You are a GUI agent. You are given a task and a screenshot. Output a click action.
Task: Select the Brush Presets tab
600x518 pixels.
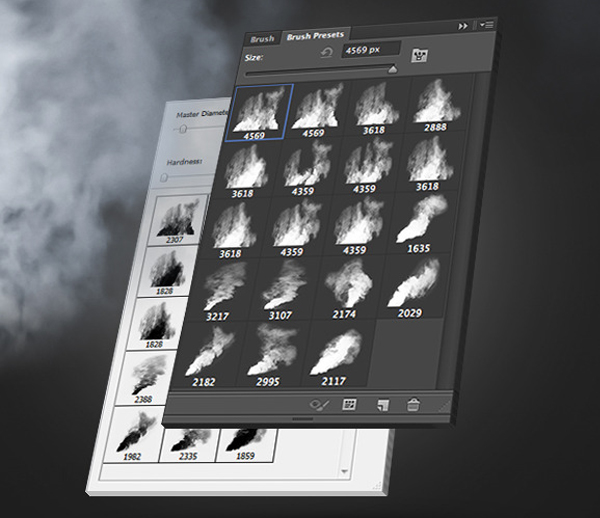click(315, 36)
